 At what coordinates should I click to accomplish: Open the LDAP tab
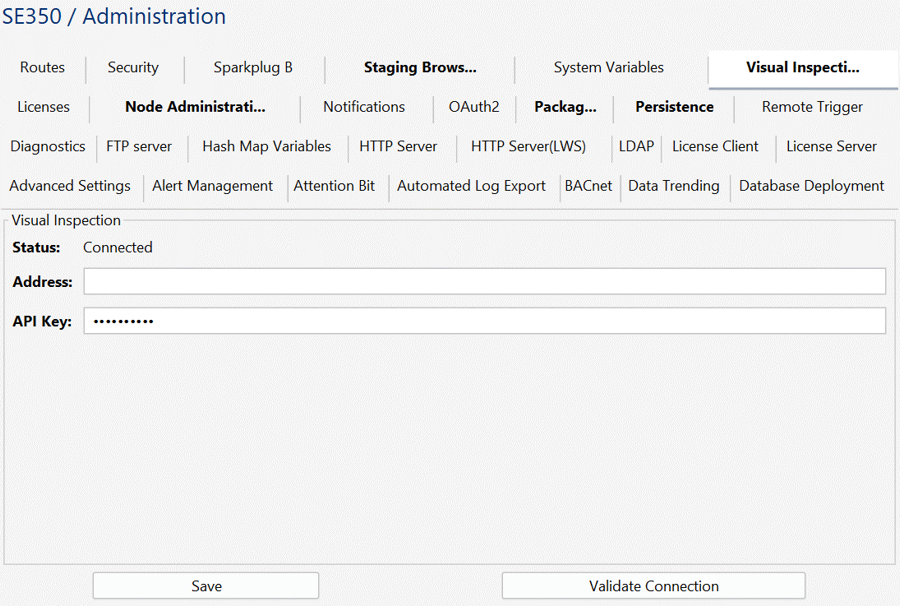point(636,146)
